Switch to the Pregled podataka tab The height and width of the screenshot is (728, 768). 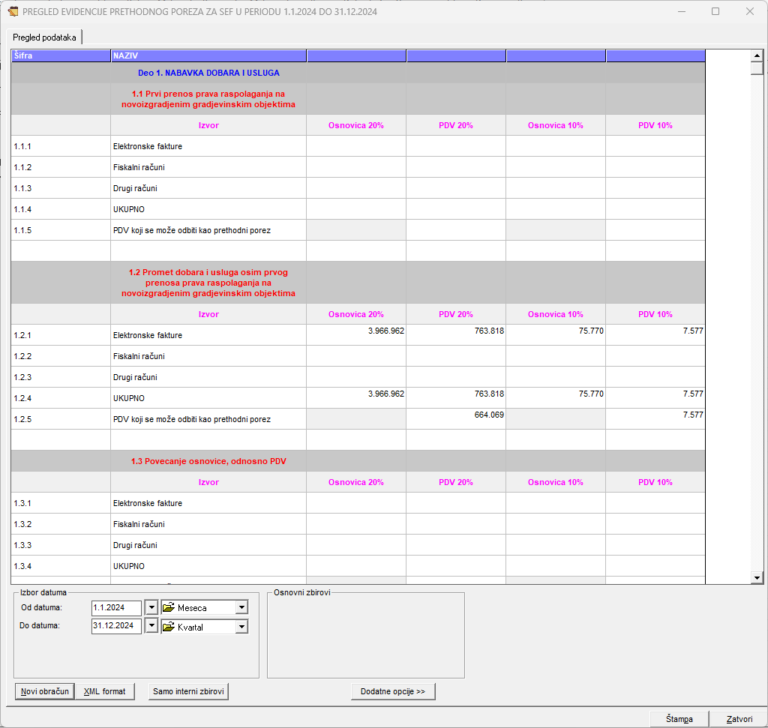click(x=44, y=37)
